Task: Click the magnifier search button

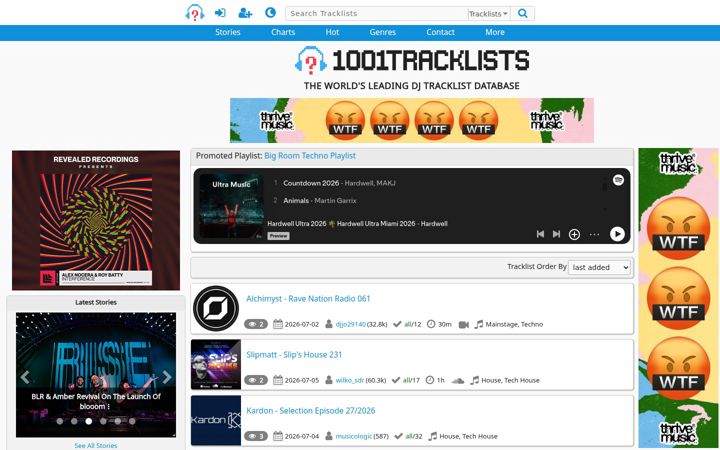Action: [x=523, y=13]
